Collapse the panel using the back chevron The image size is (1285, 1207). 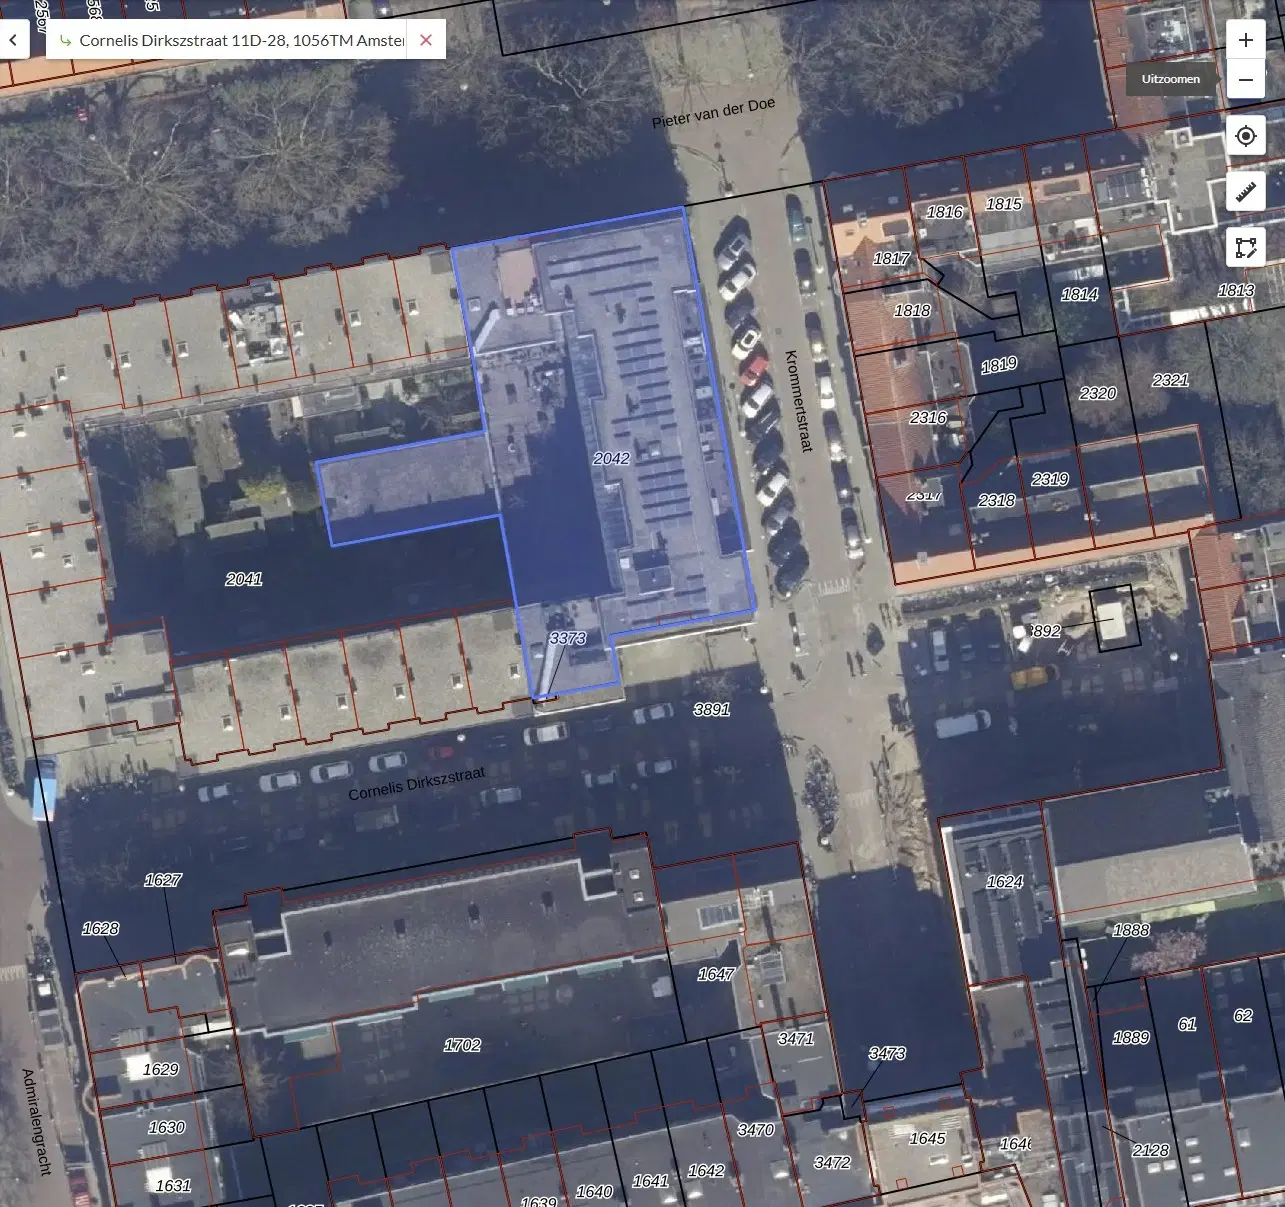14,40
